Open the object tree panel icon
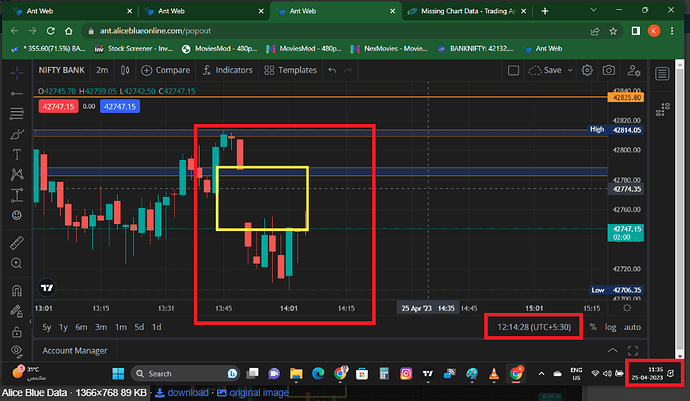690x401 pixels. (662, 110)
